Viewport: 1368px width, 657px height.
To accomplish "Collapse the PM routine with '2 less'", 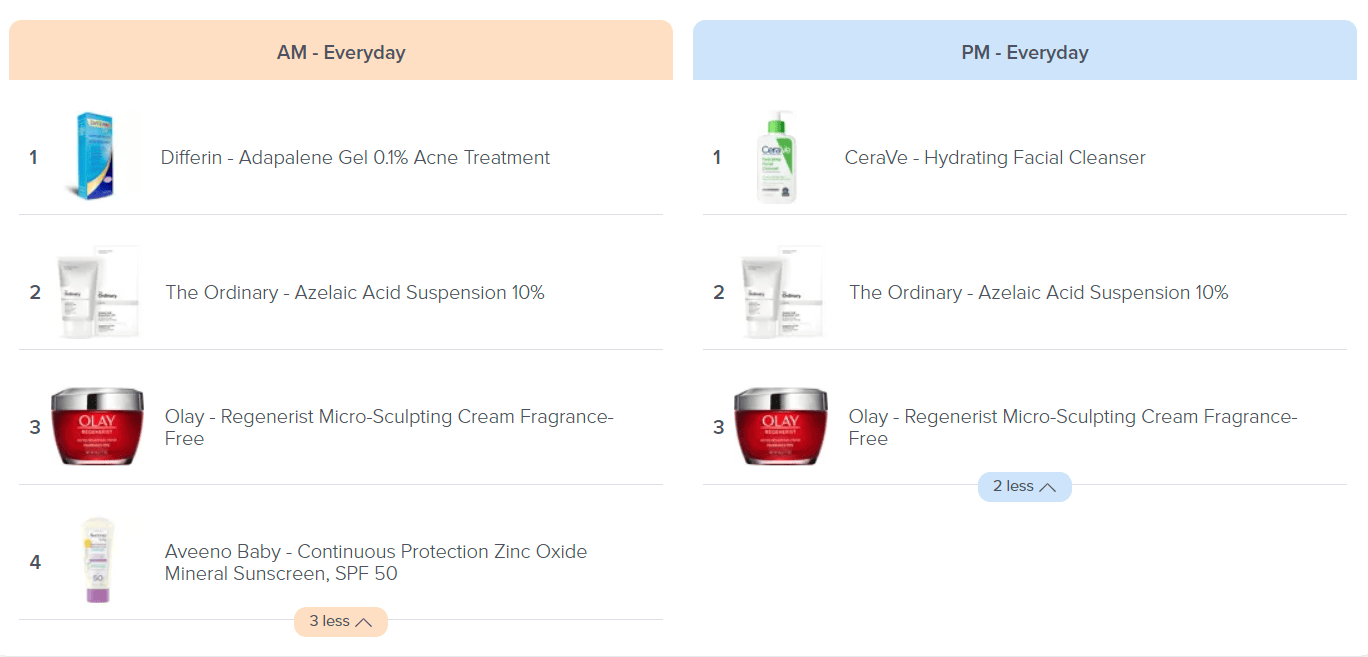I will [1024, 487].
